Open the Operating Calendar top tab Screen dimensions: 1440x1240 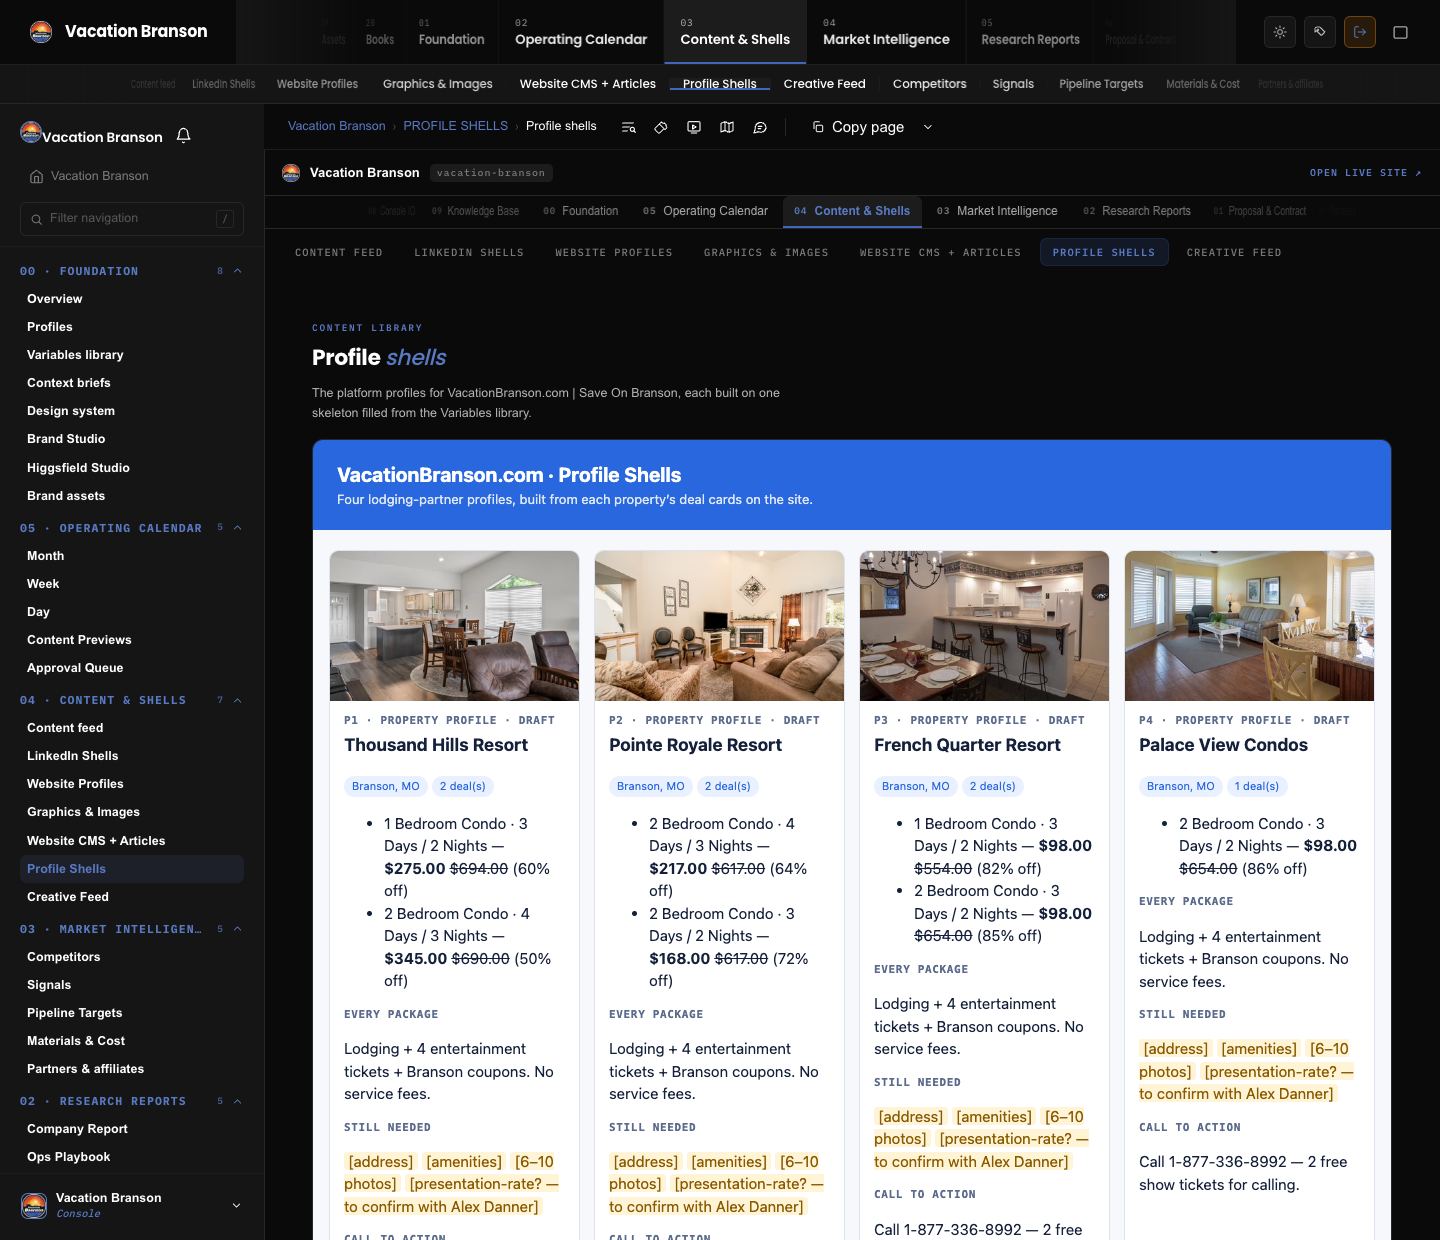pyautogui.click(x=581, y=32)
